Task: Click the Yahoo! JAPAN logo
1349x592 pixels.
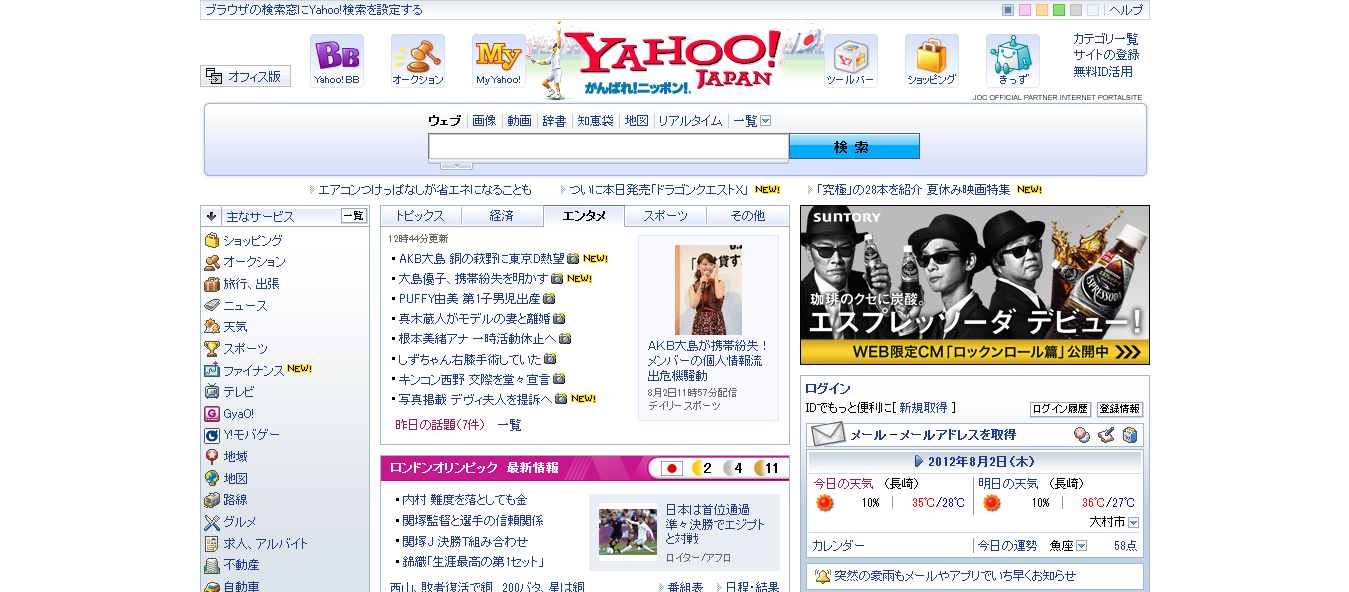Action: (x=675, y=61)
